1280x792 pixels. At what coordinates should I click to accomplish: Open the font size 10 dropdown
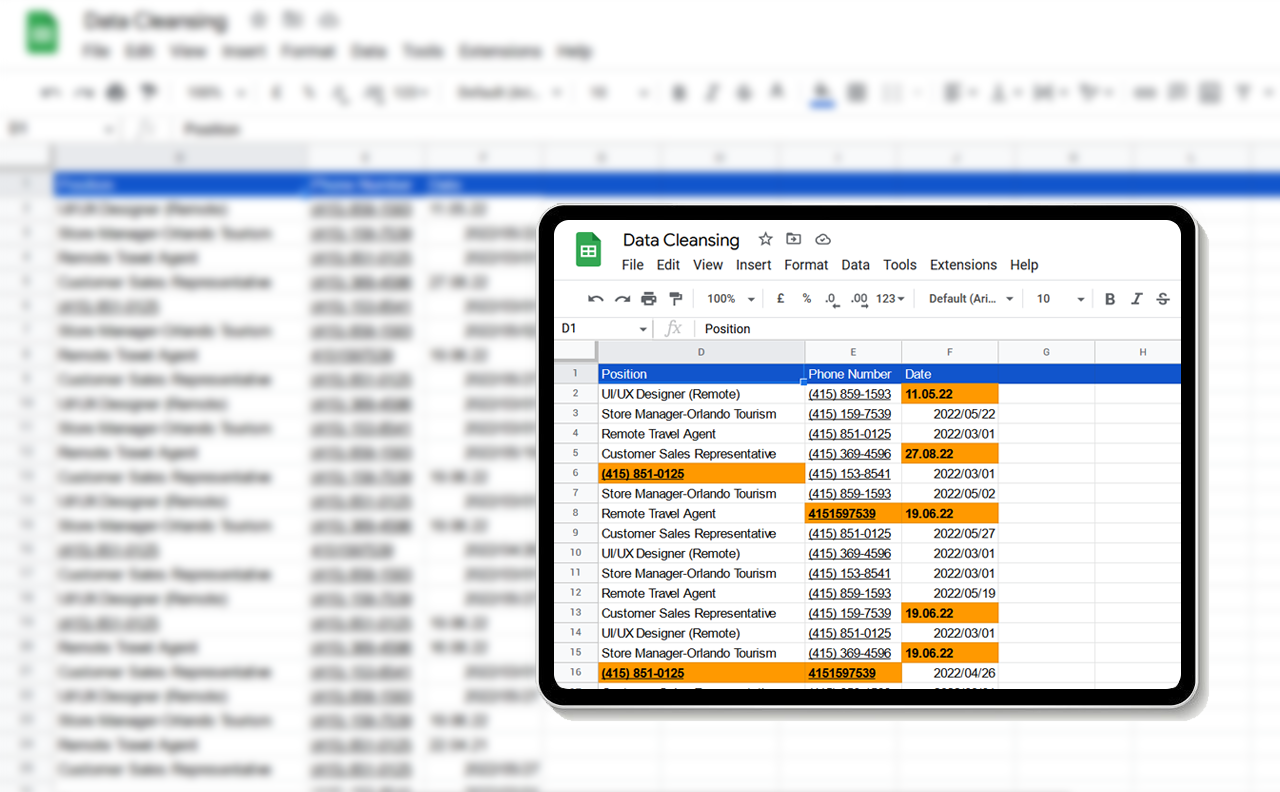tap(1060, 299)
